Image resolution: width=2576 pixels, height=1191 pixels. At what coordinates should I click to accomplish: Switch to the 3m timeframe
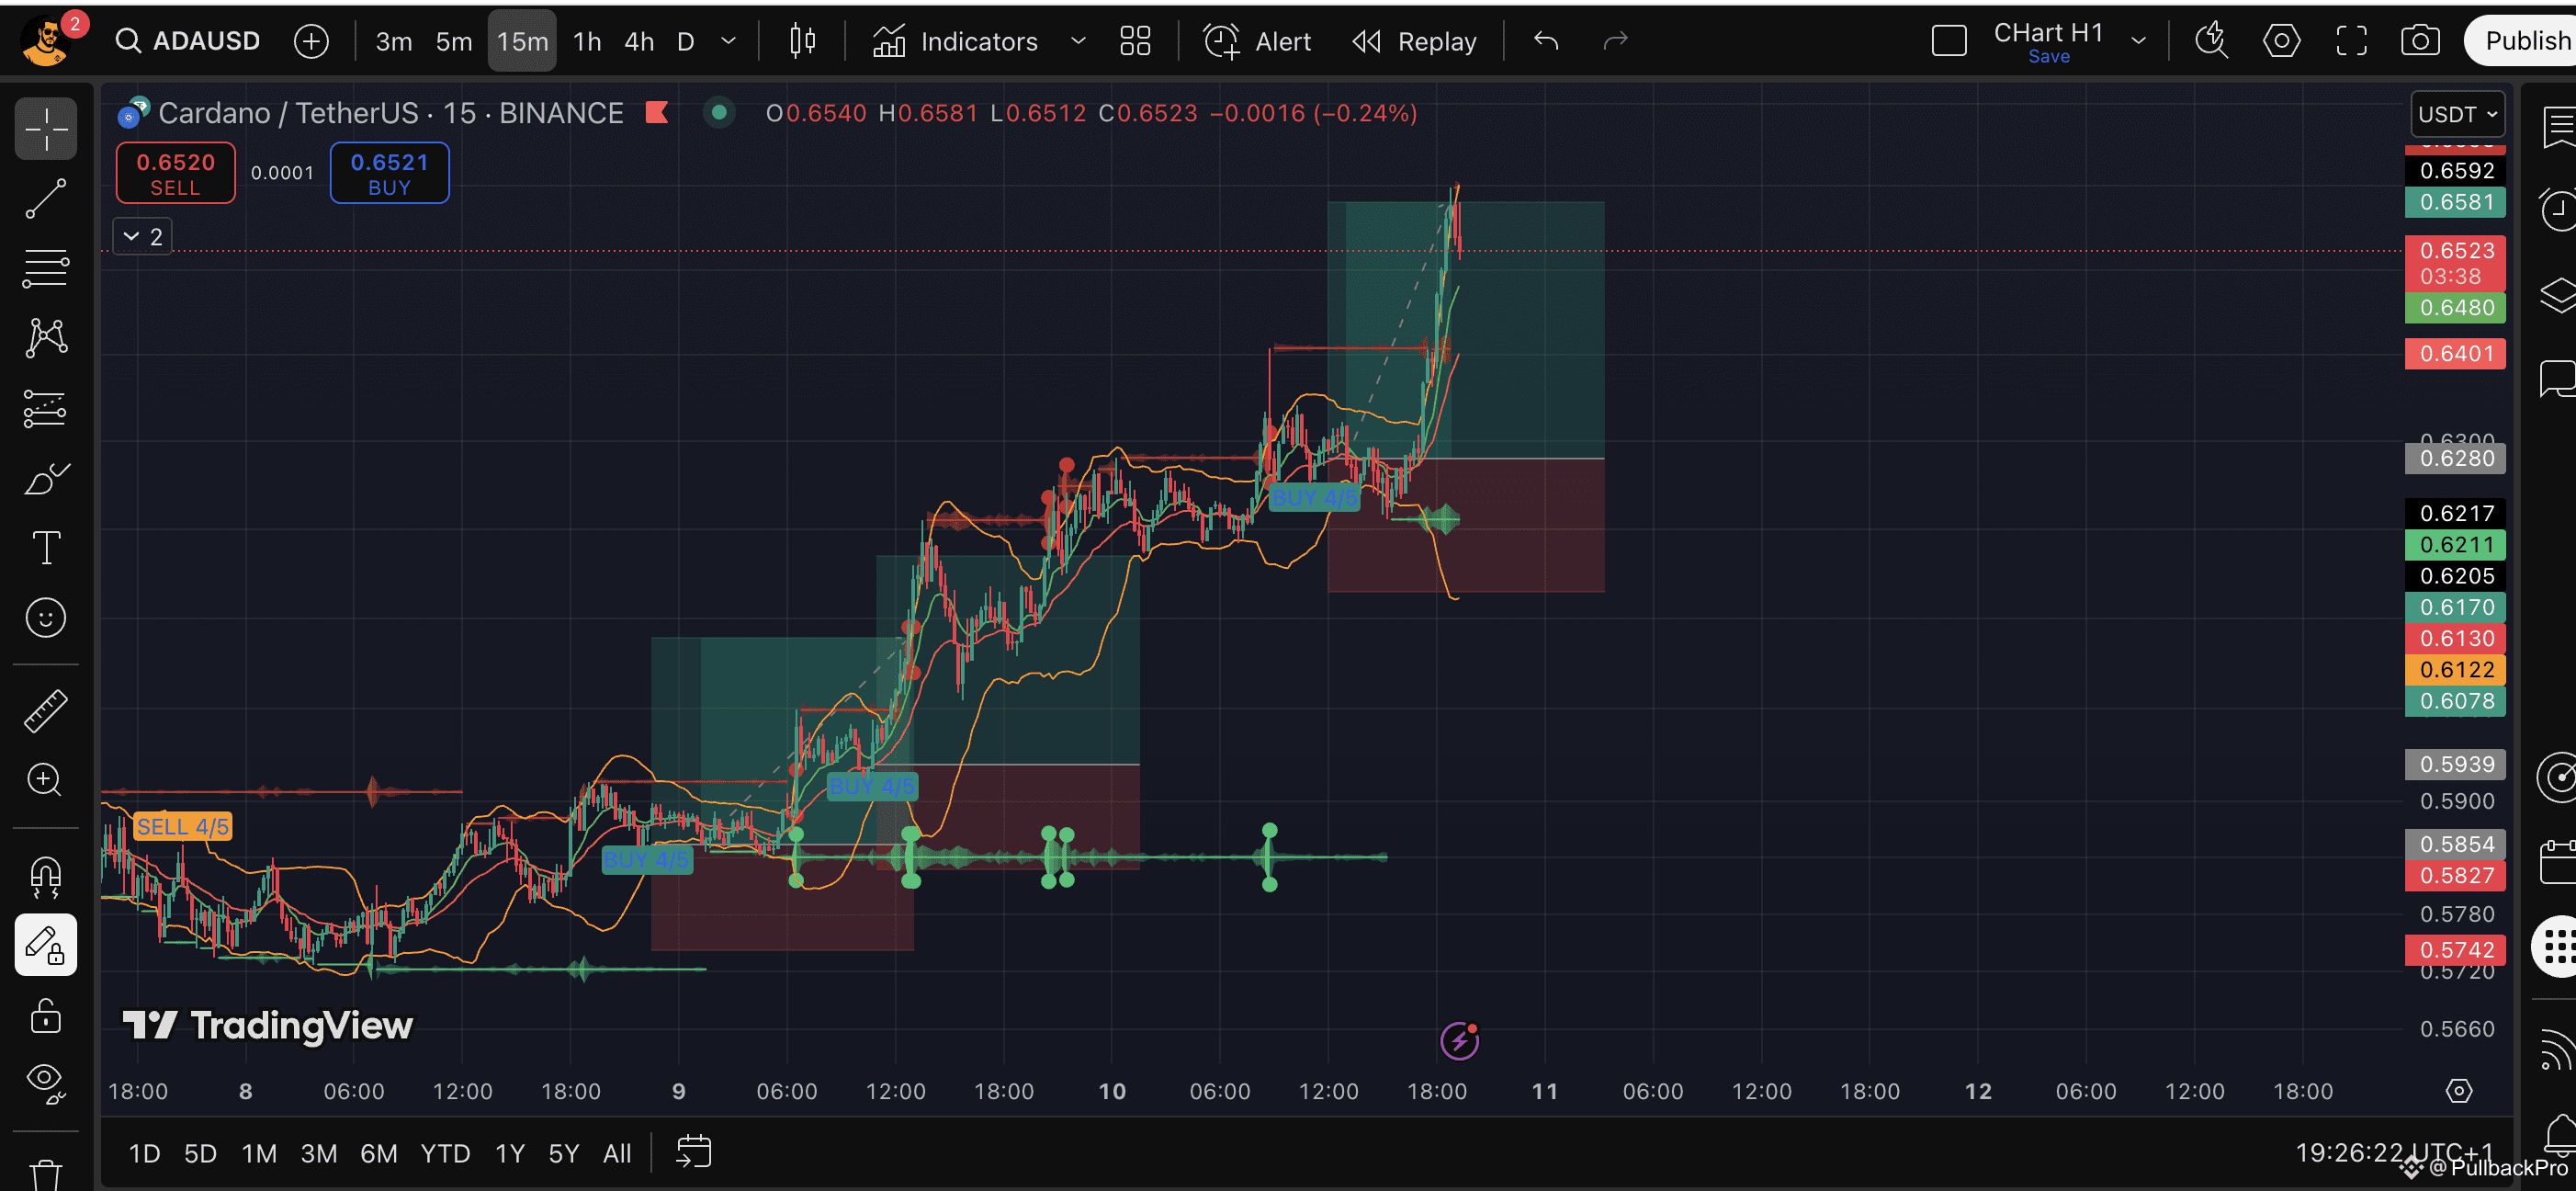[393, 41]
